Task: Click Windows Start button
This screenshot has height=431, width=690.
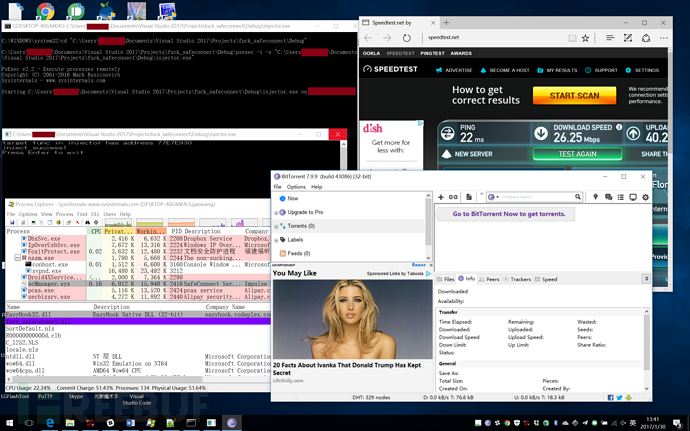Action: pos(9,423)
